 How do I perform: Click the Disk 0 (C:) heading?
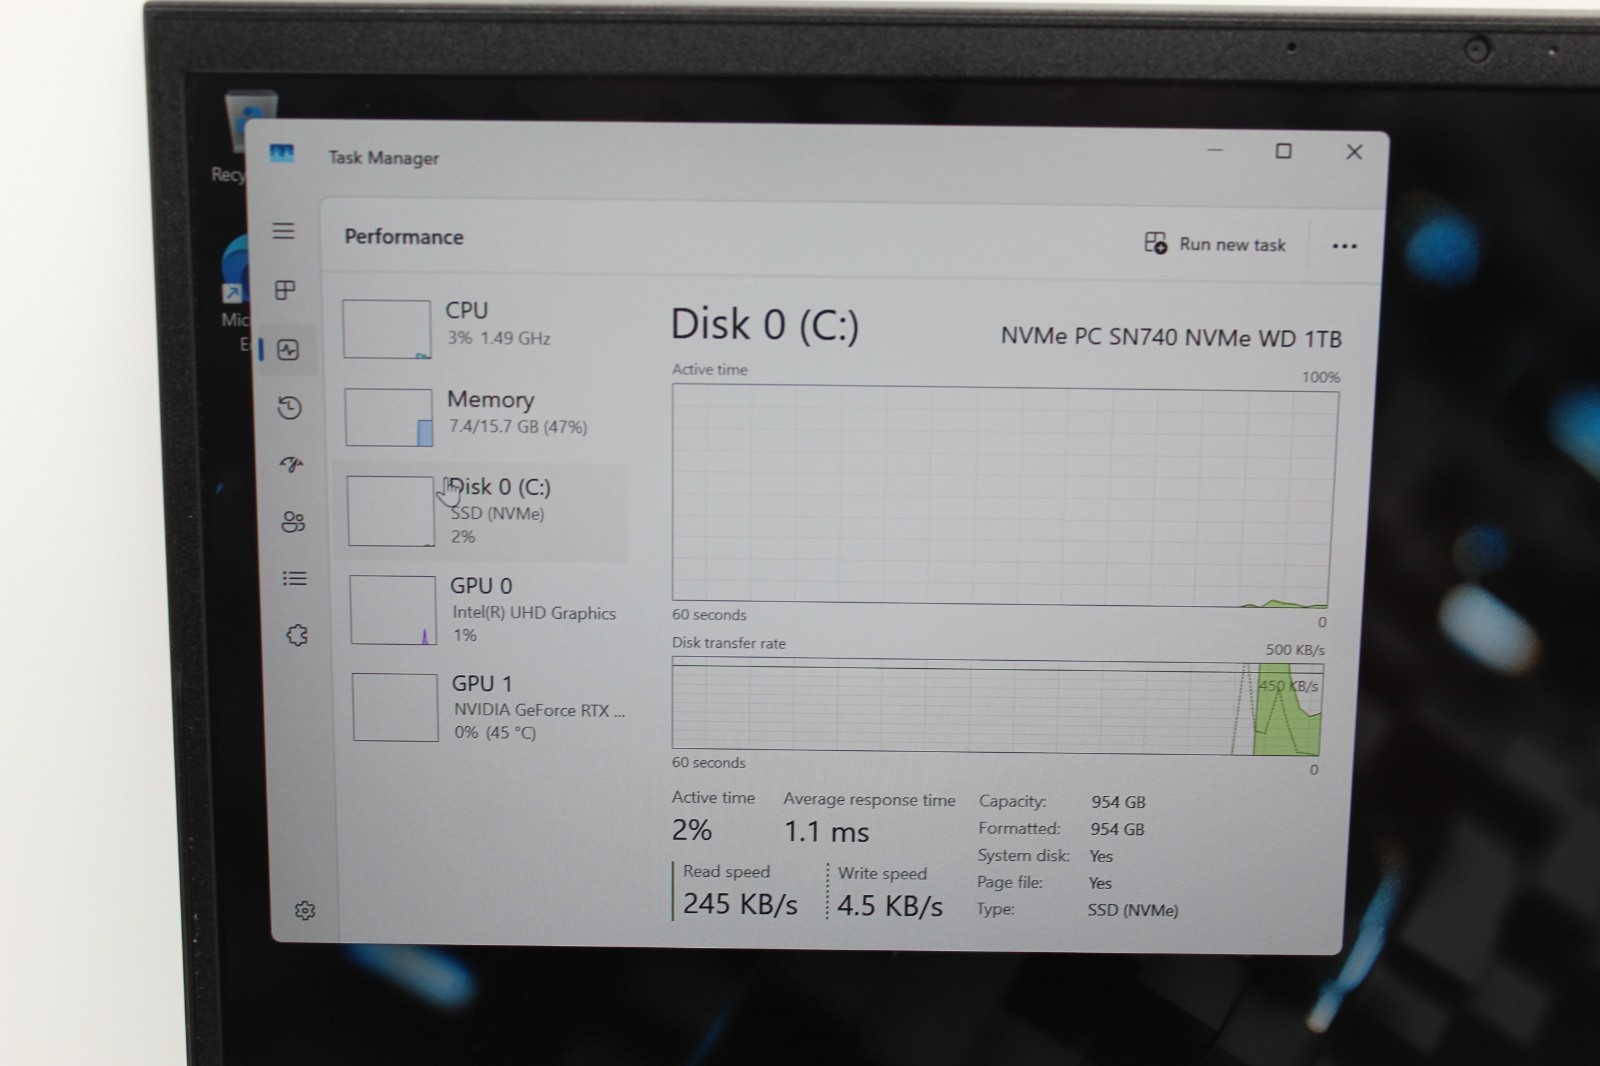pyautogui.click(x=765, y=325)
